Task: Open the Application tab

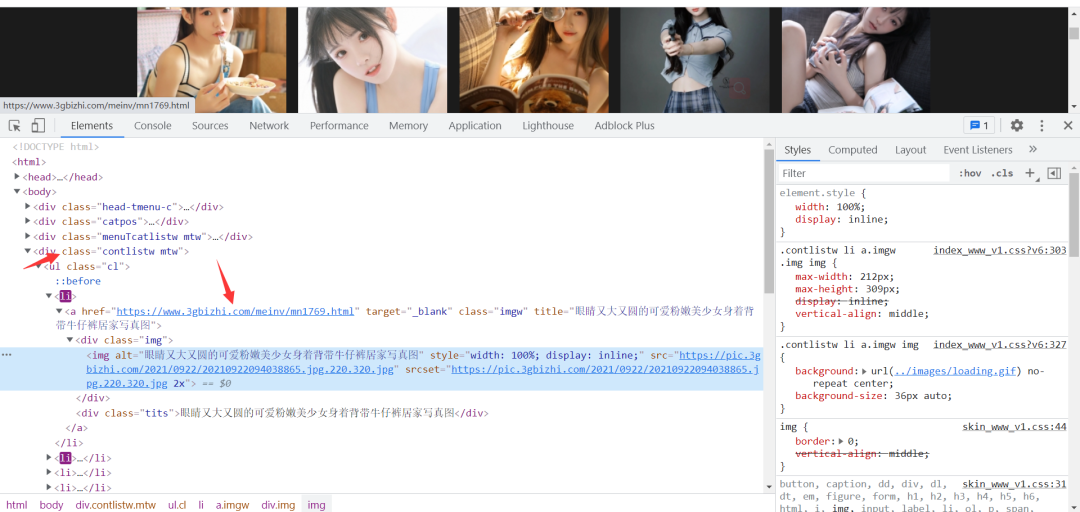Action: pyautogui.click(x=475, y=125)
